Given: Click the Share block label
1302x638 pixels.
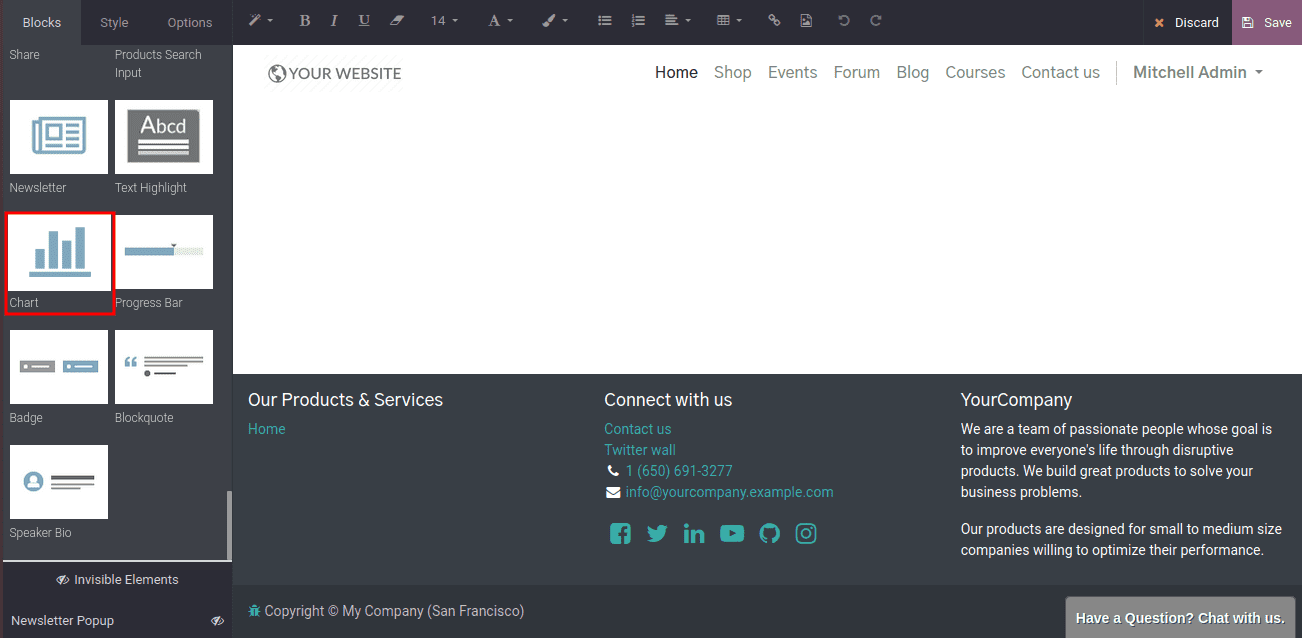Looking at the screenshot, I should (x=25, y=55).
